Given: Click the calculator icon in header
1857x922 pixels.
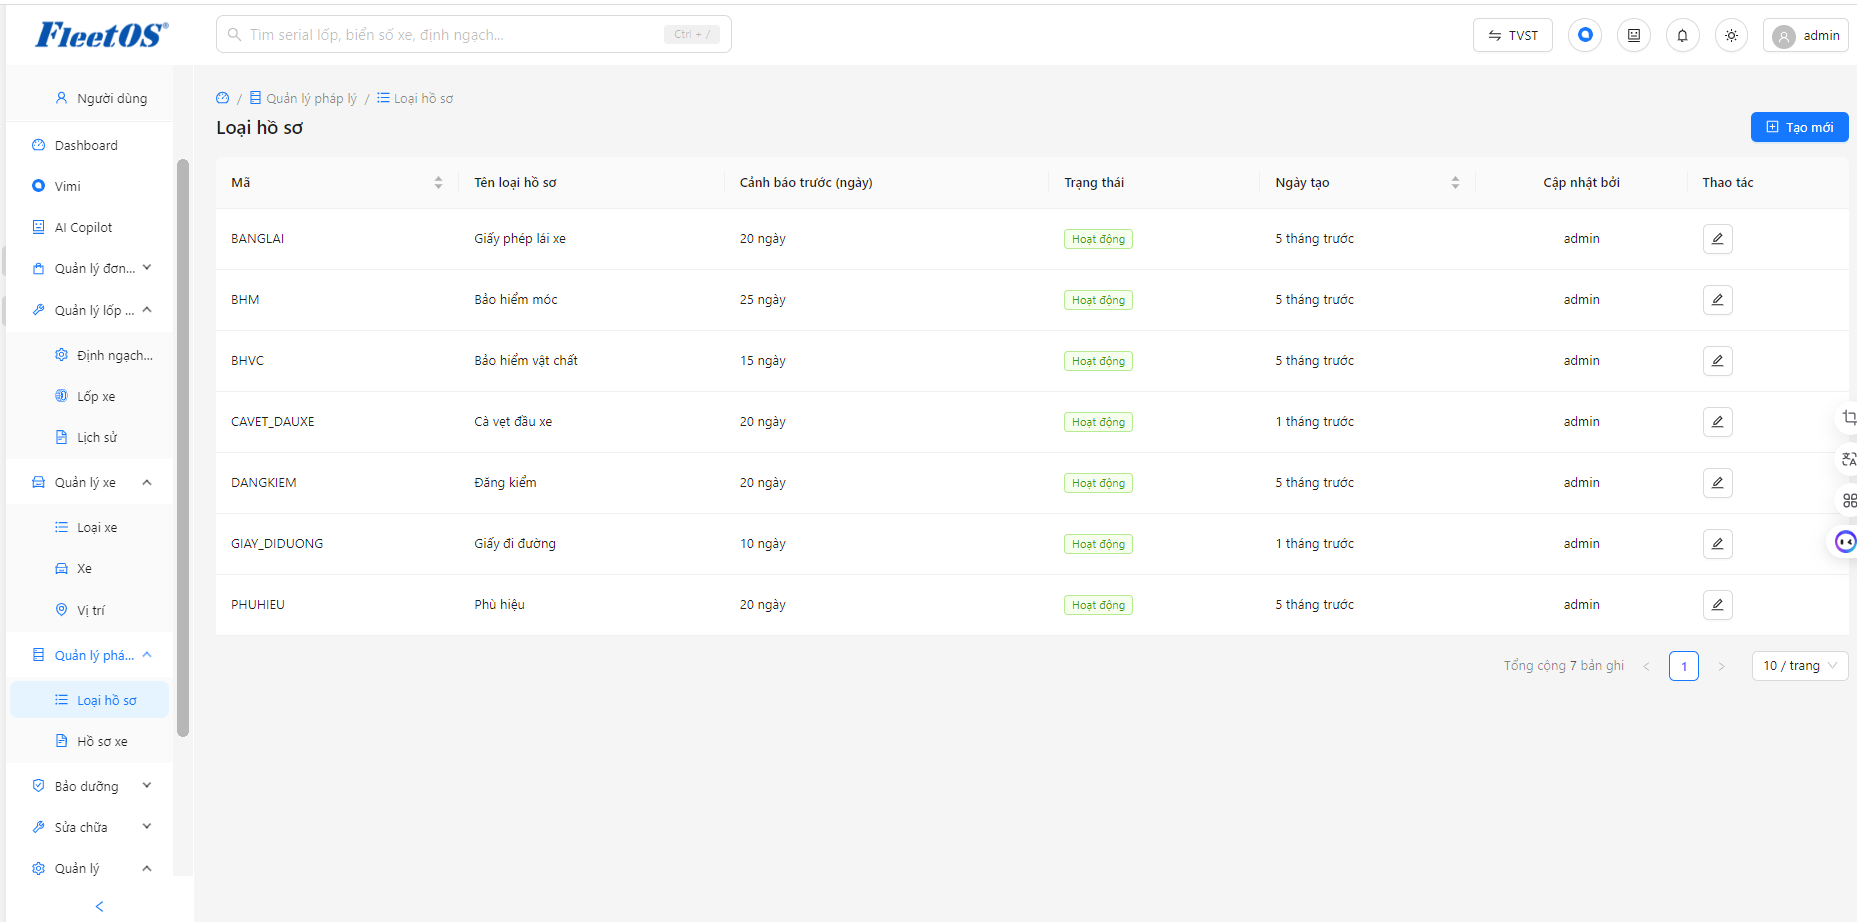Looking at the screenshot, I should click(1633, 35).
